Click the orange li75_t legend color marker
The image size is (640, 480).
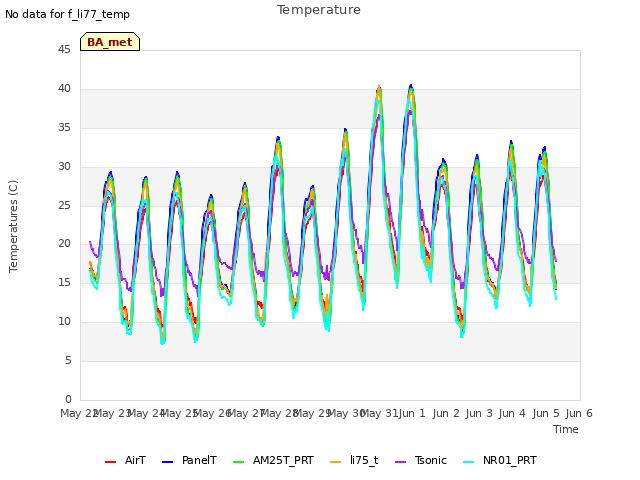point(336,462)
